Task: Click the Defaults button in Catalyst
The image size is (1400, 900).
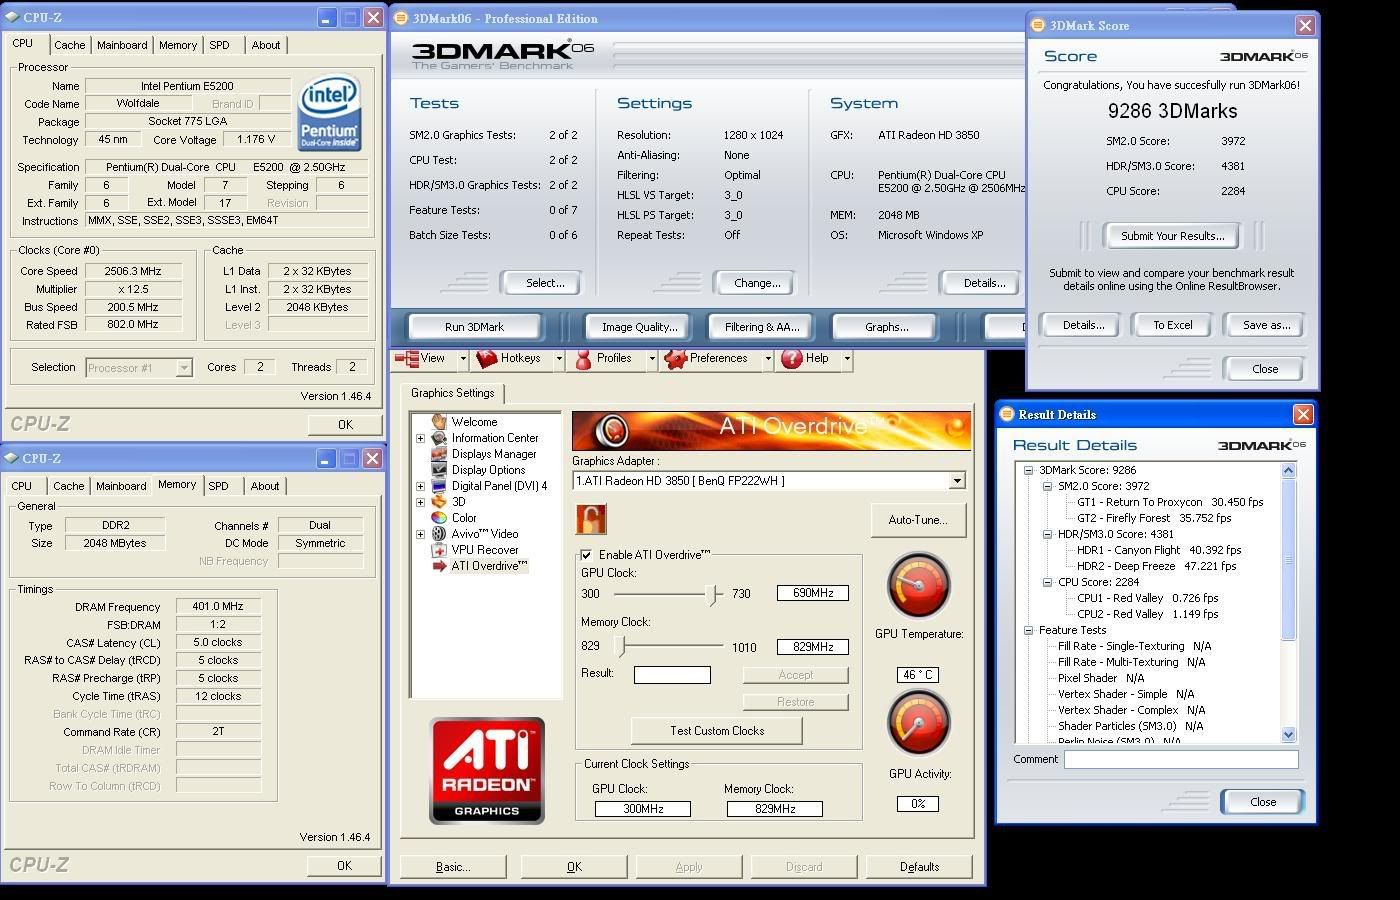Action: tap(919, 867)
